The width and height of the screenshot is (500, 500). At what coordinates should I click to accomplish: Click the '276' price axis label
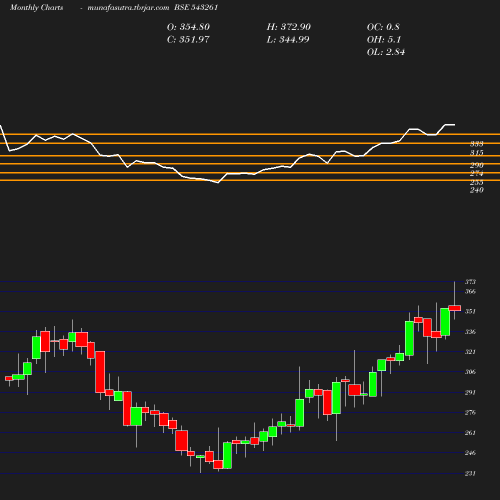[470, 412]
